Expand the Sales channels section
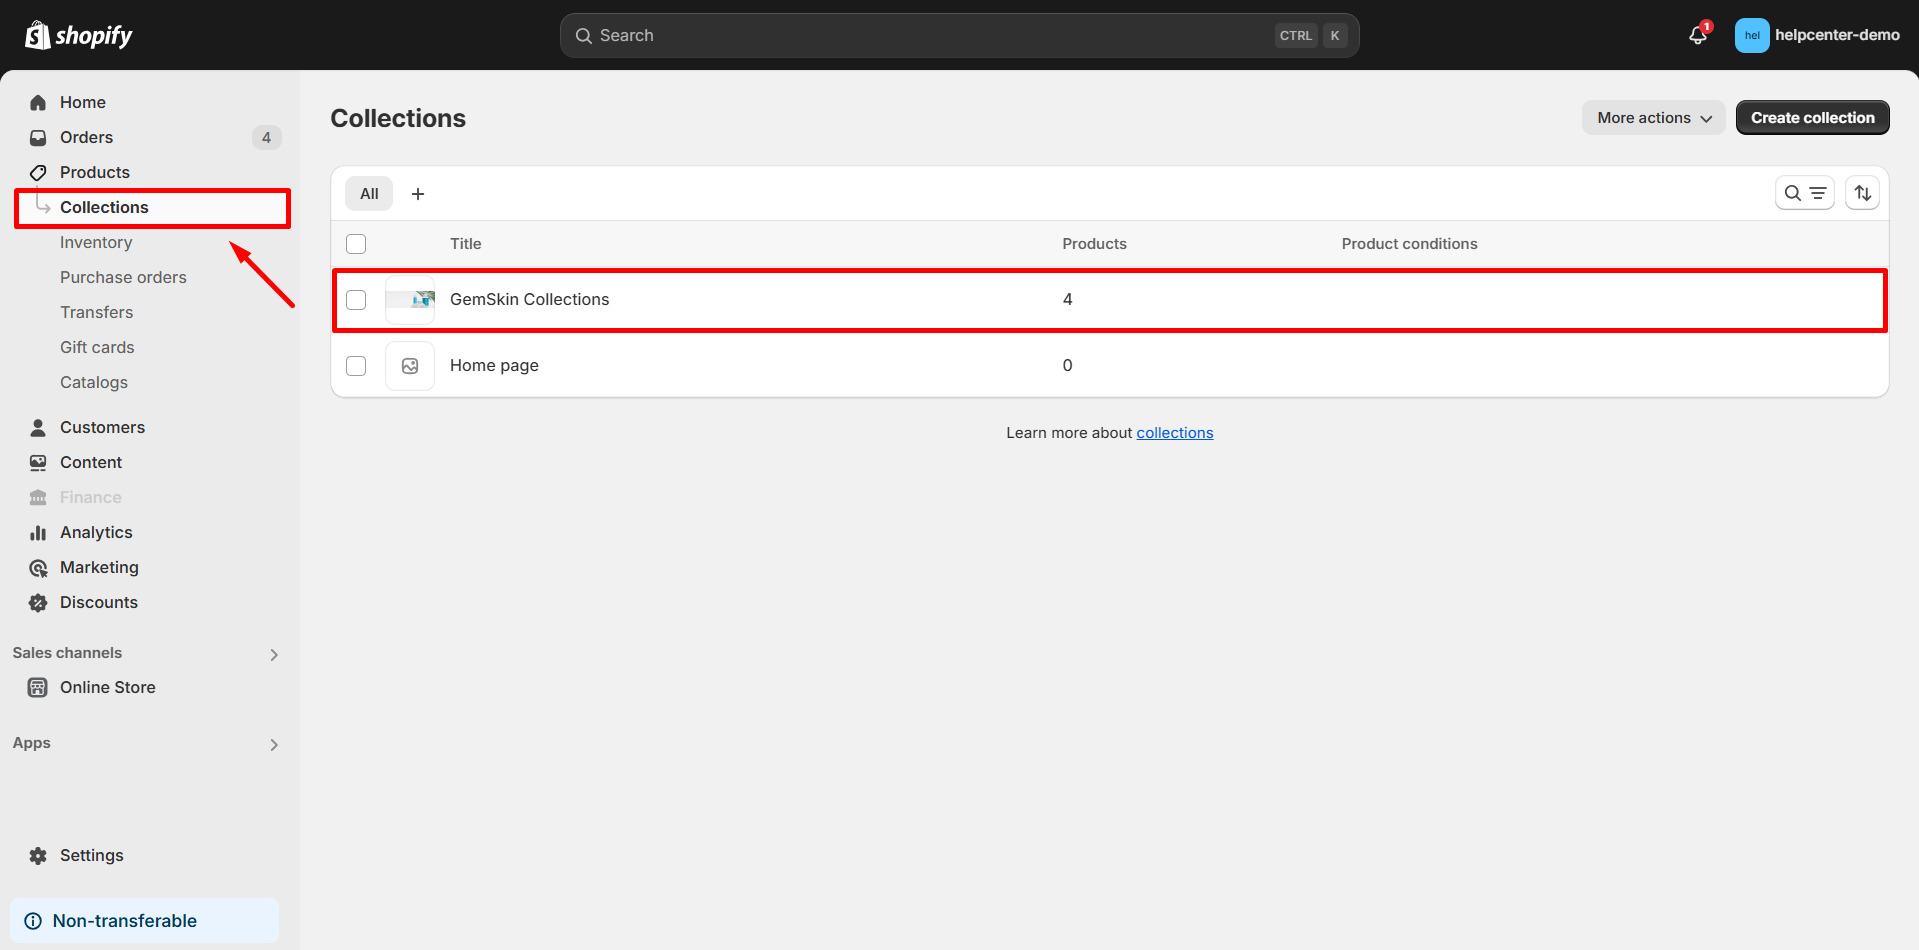 click(274, 655)
